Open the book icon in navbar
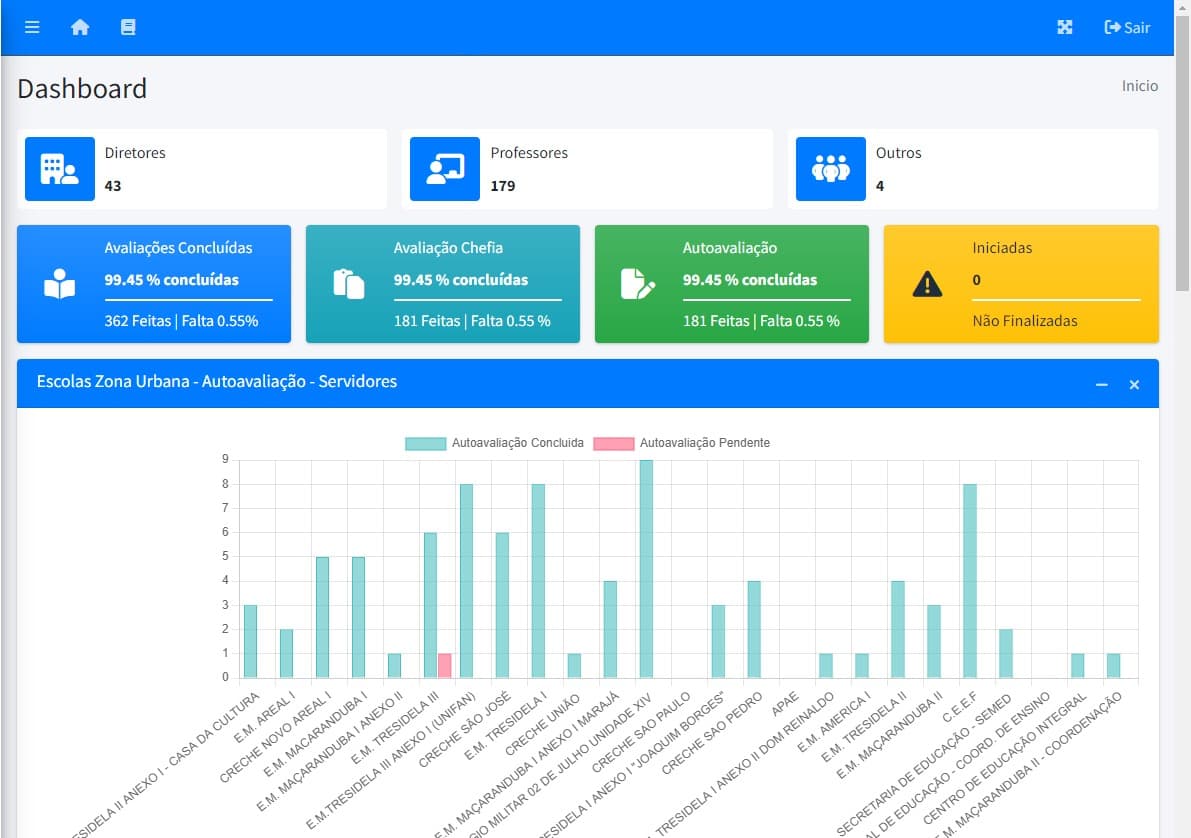 click(x=127, y=27)
